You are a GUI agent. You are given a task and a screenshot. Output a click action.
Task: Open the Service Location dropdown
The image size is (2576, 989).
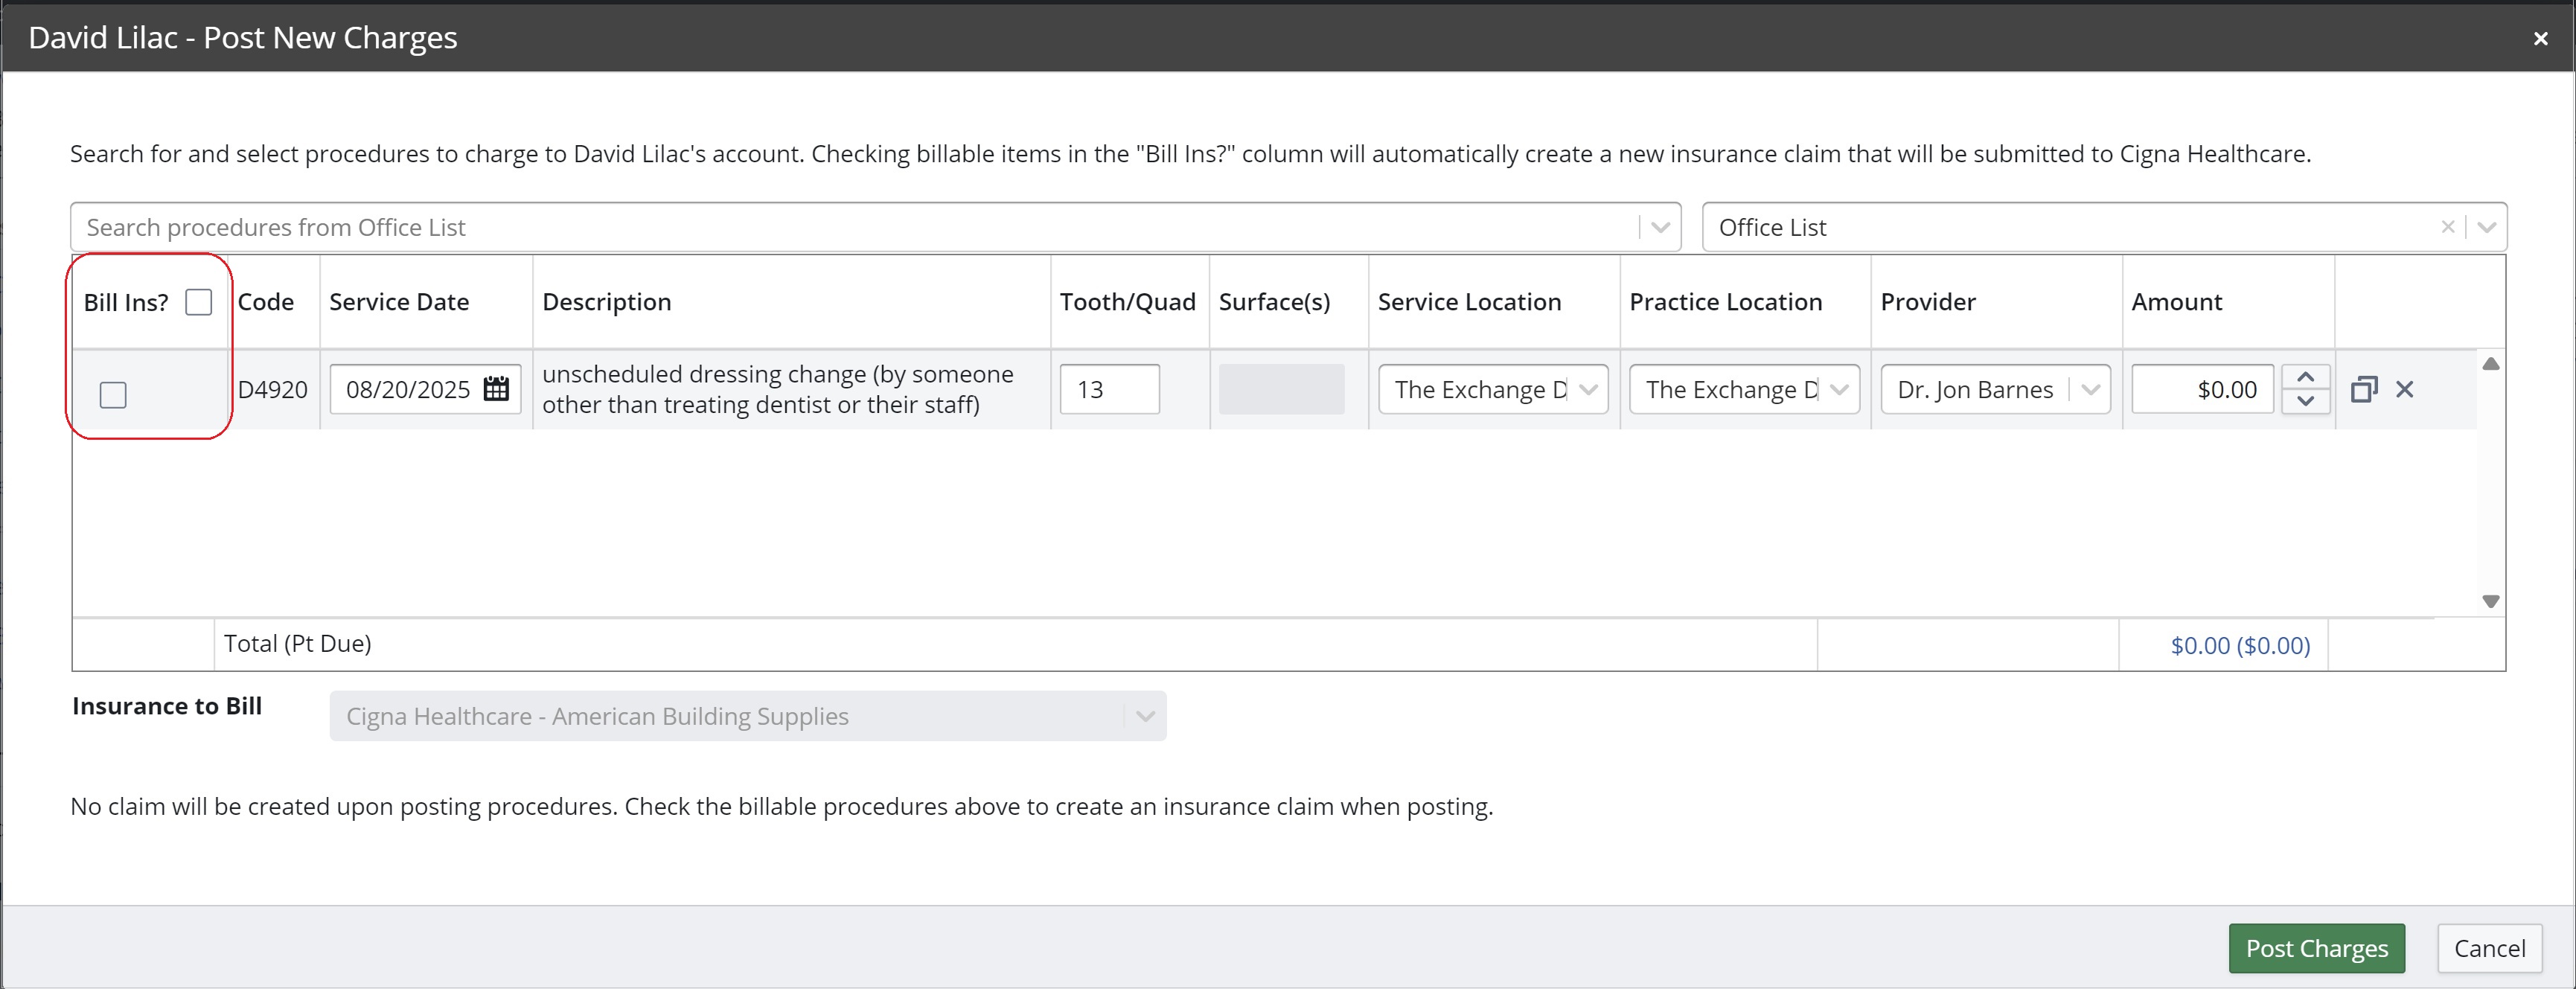tap(1492, 389)
